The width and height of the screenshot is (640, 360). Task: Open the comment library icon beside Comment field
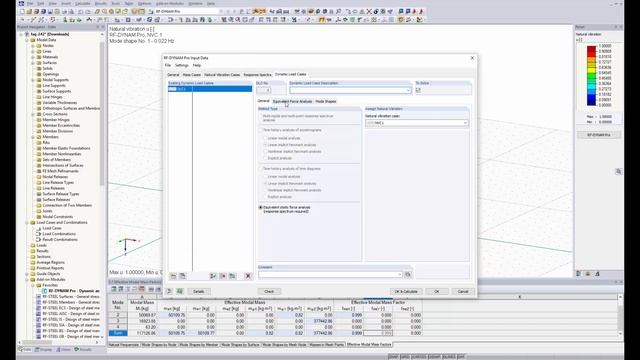tap(408, 275)
